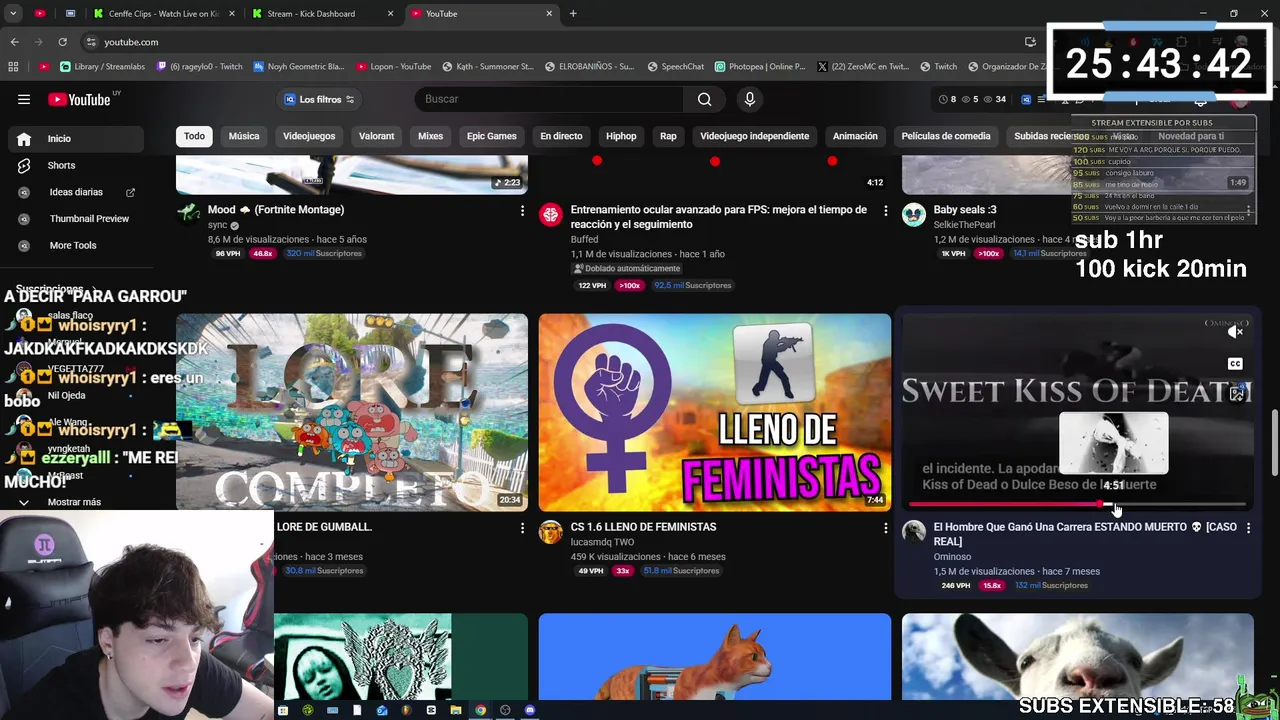Toggle CC subtitles on the preview video
The height and width of the screenshot is (720, 1280).
pos(1236,364)
